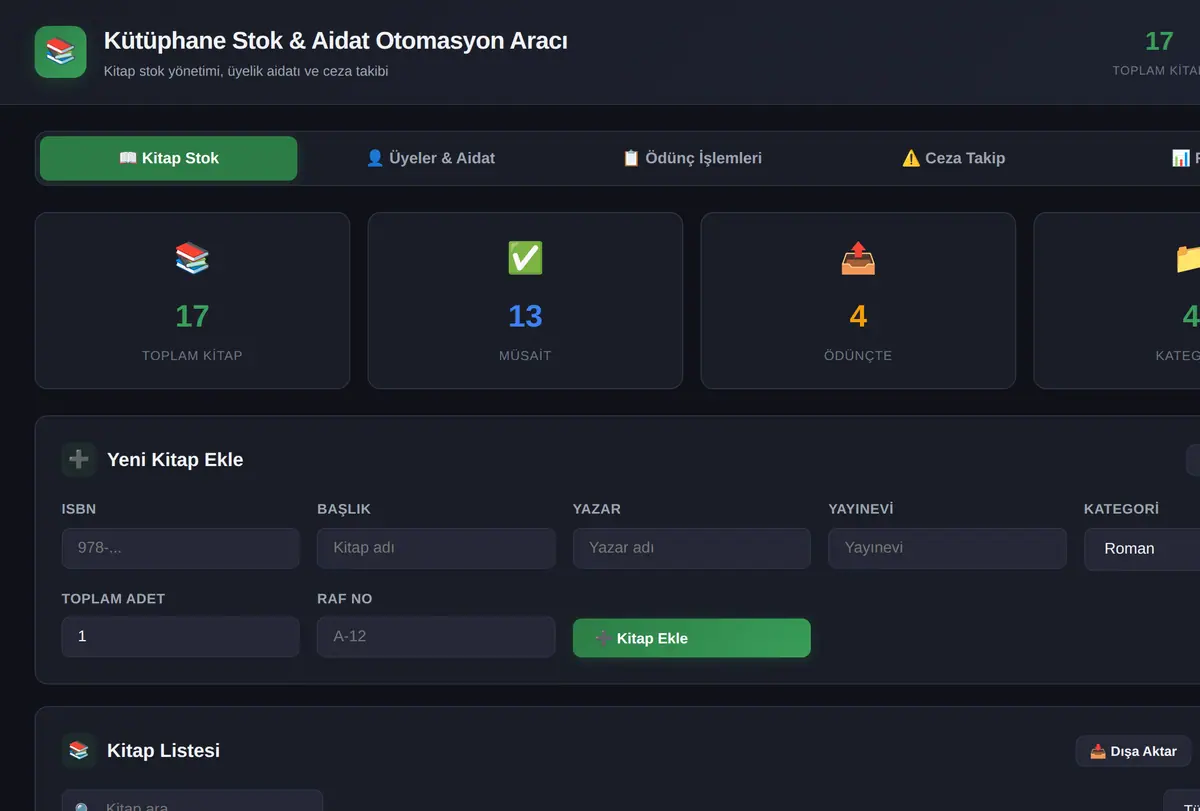Screen dimensions: 1200x811
Task: Click the MÜSAİT card label
Action: point(525,355)
